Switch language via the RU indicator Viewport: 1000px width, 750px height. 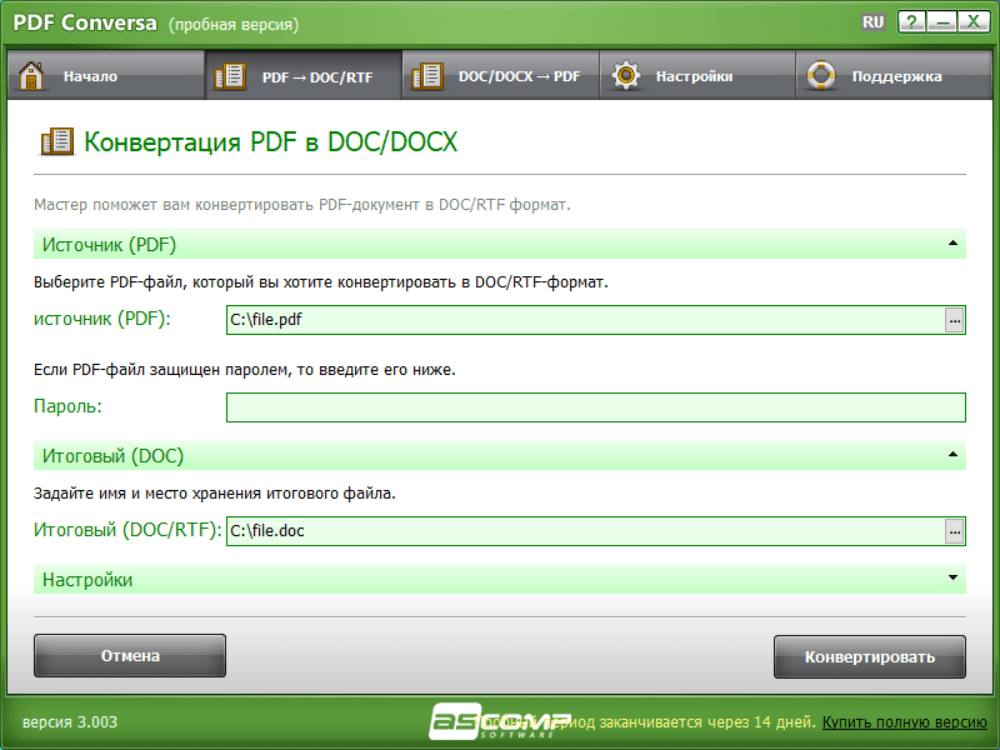(873, 22)
